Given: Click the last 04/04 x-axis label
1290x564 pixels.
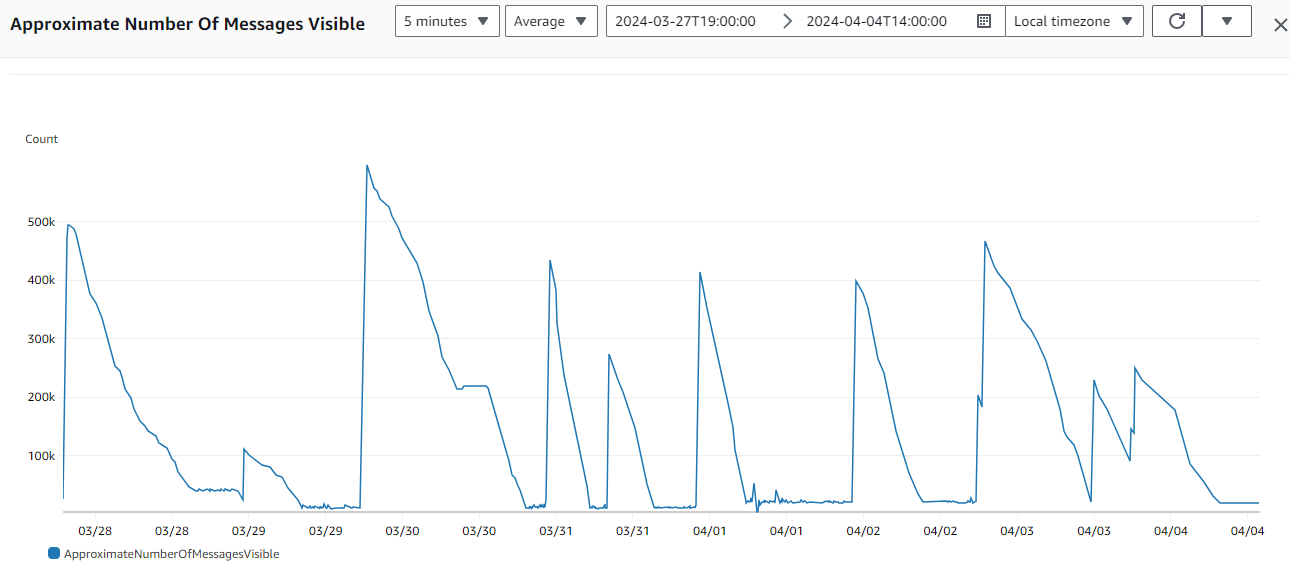Looking at the screenshot, I should pos(1247,531).
